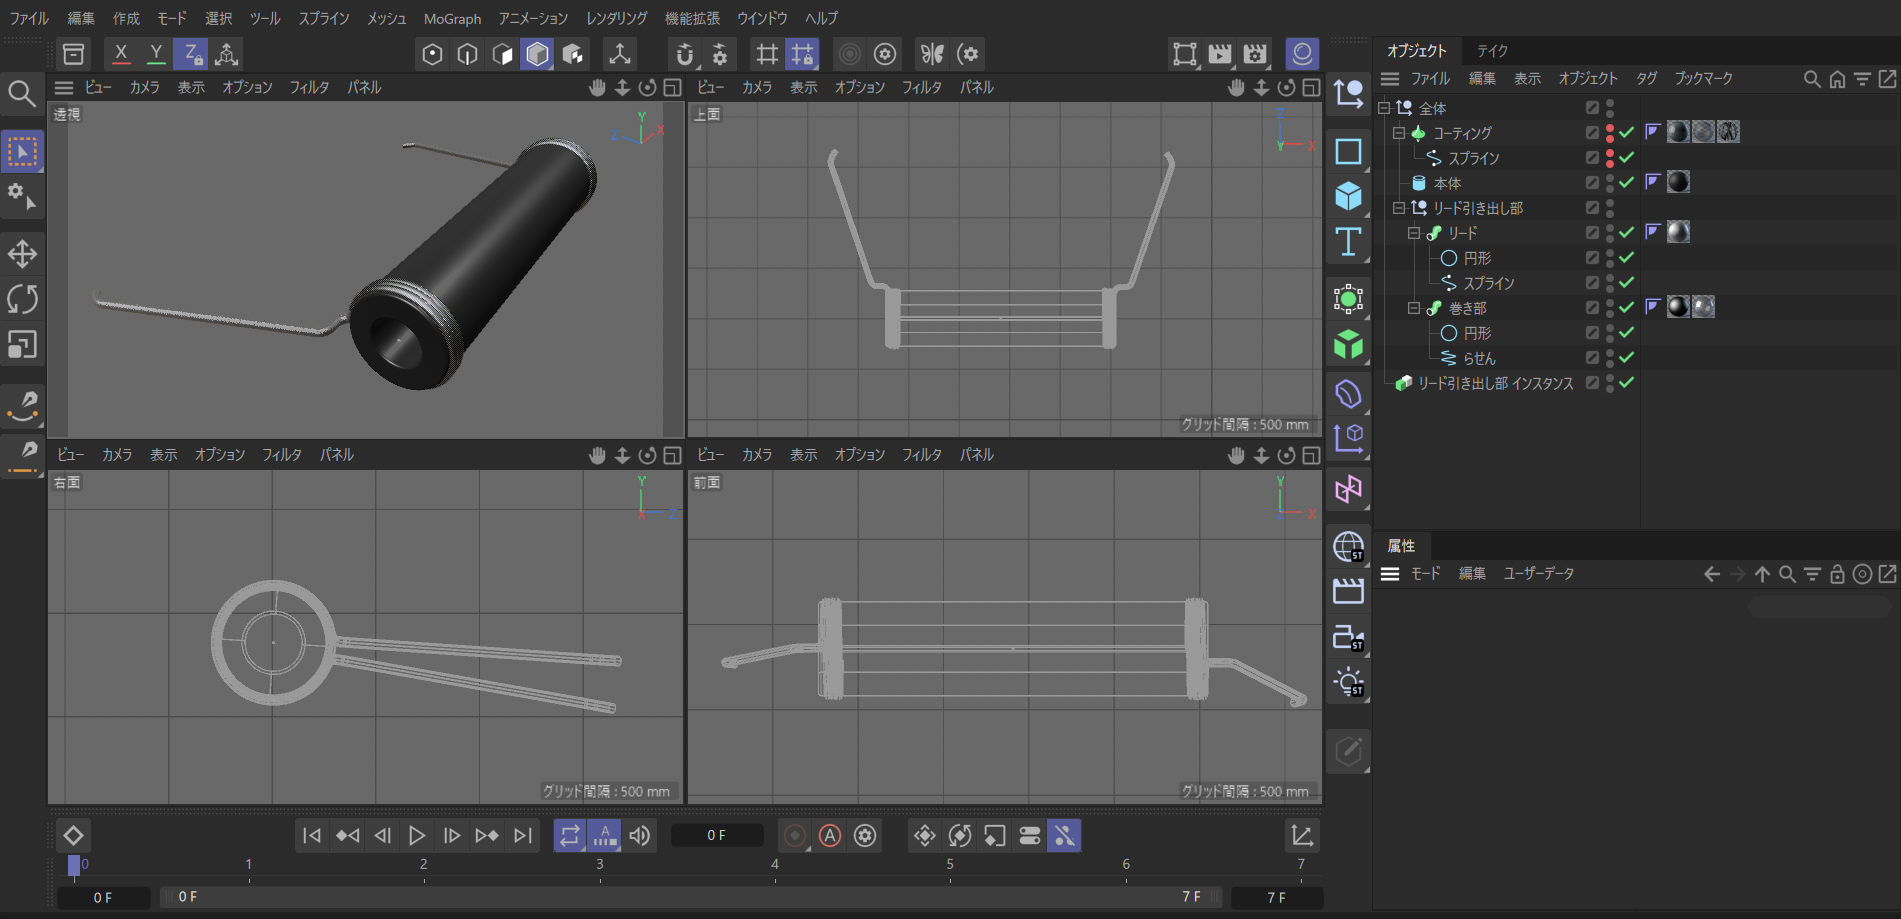The width and height of the screenshot is (1901, 919).
Task: Toggle X axis lock
Action: 121,54
